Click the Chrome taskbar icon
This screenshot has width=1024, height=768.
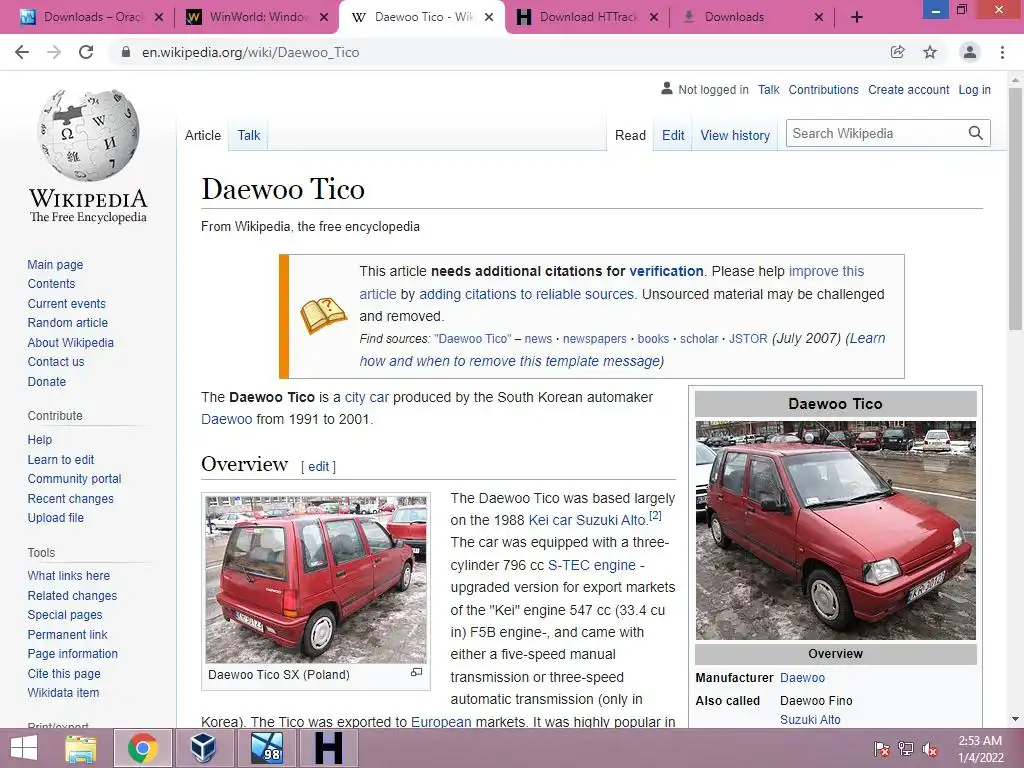pos(143,748)
